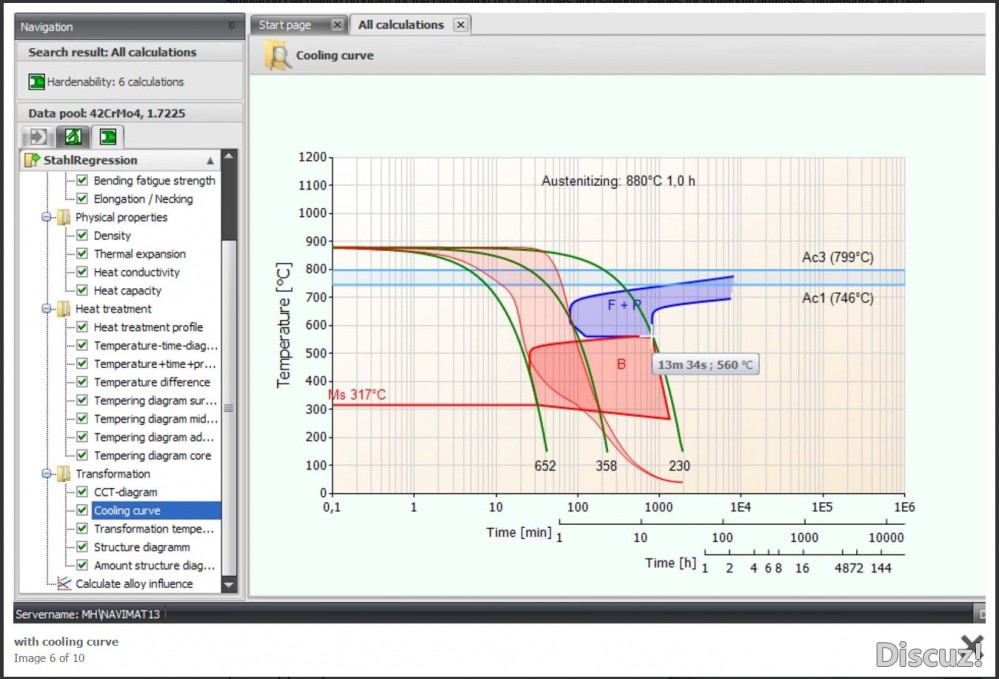The height and width of the screenshot is (679, 999).
Task: Toggle the Heat conductivity checkbox
Action: coord(82,272)
